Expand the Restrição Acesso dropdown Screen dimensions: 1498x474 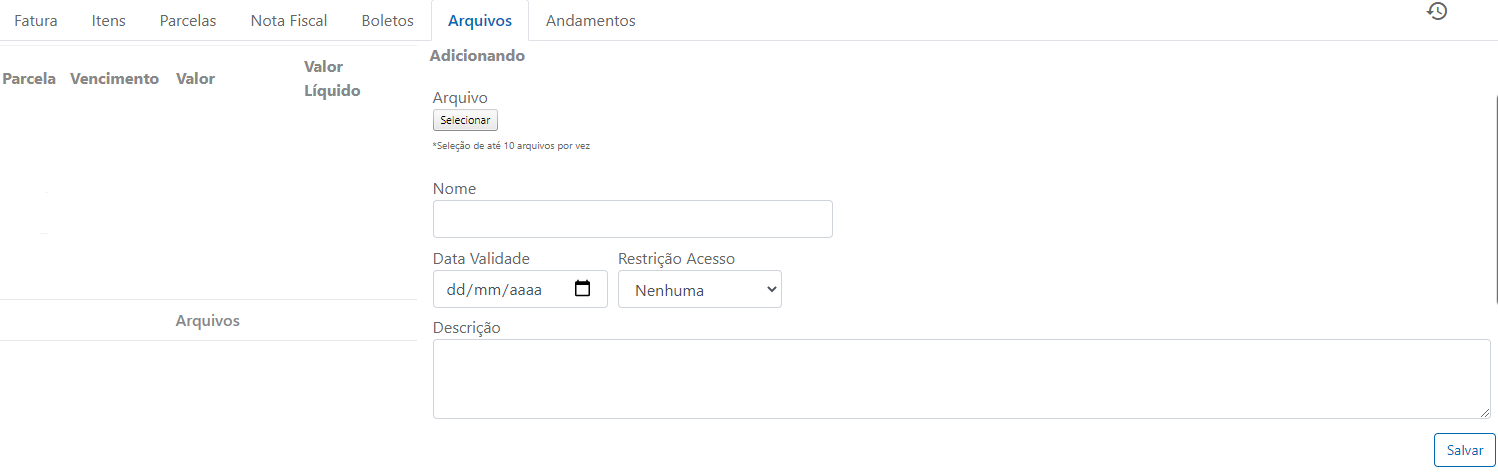[700, 289]
